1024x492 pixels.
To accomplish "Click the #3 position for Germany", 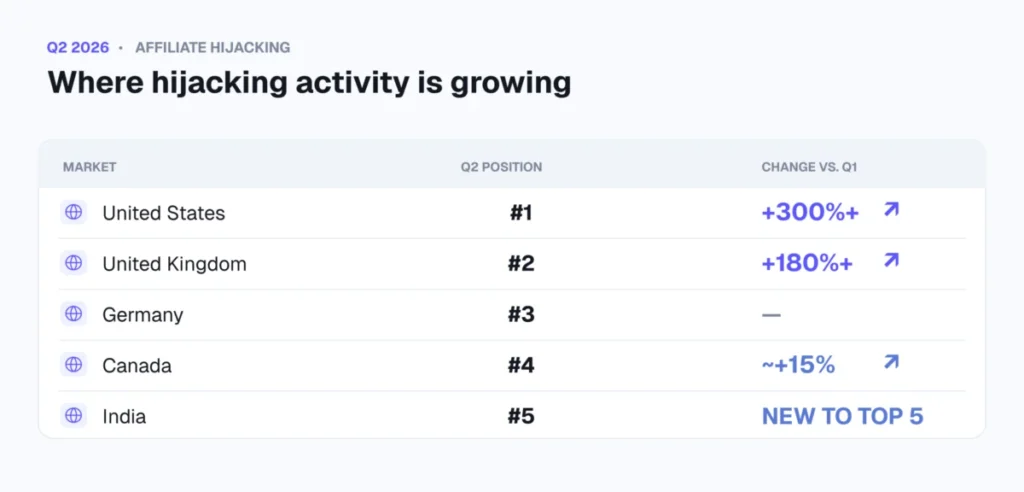I will (x=521, y=315).
